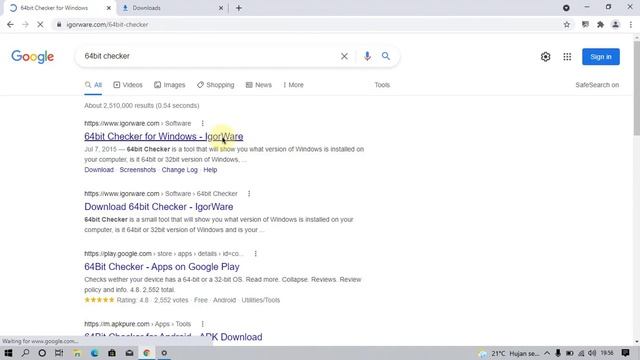Click the page vertical scrollbar
Screen dimensions: 640x360
(x=636, y=88)
